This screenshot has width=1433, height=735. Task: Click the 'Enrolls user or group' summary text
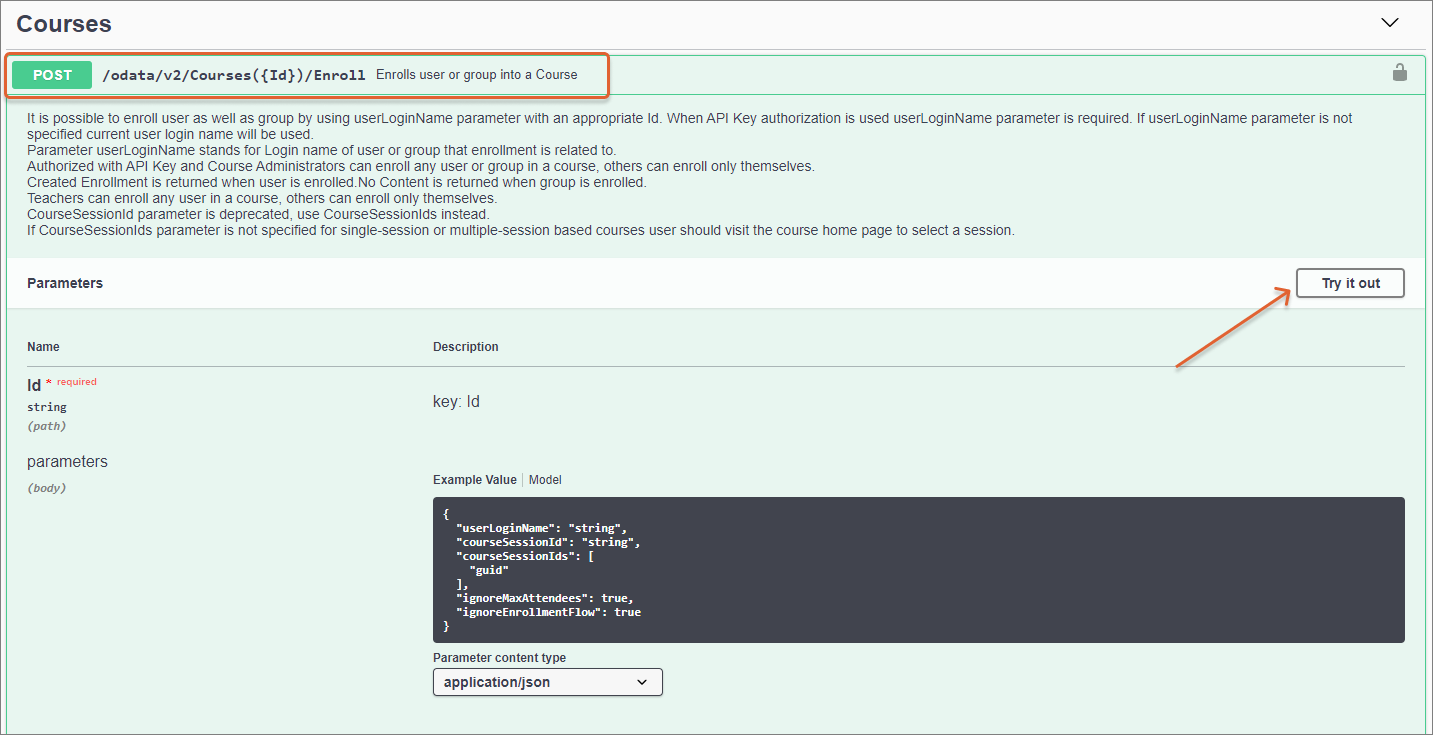point(476,75)
